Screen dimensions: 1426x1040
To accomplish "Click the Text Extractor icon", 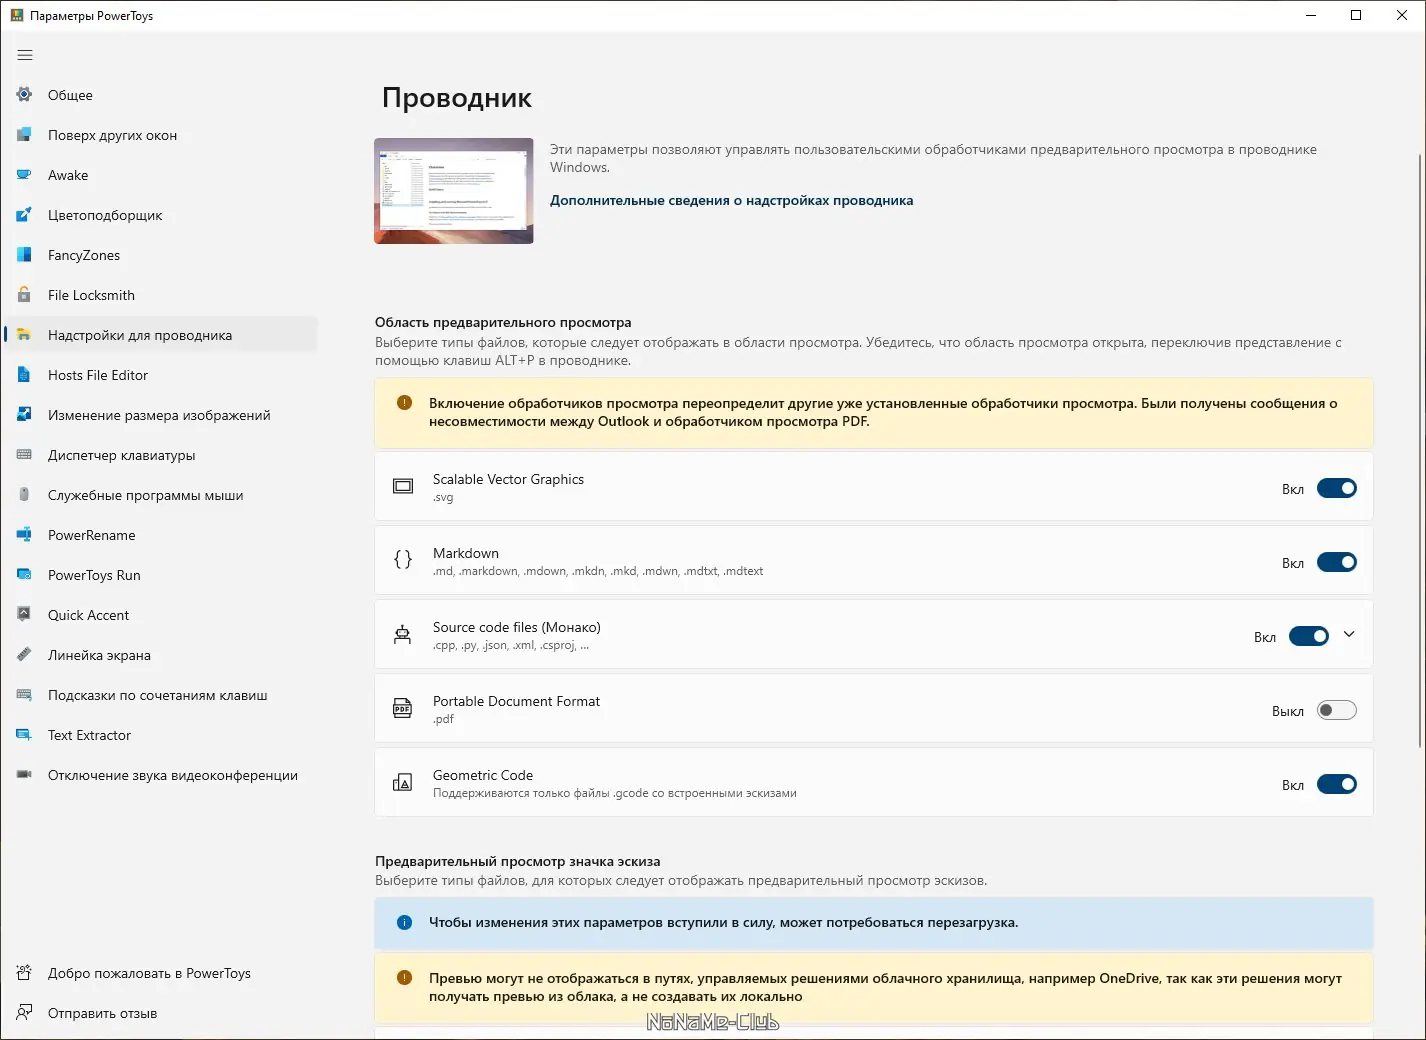I will (23, 735).
